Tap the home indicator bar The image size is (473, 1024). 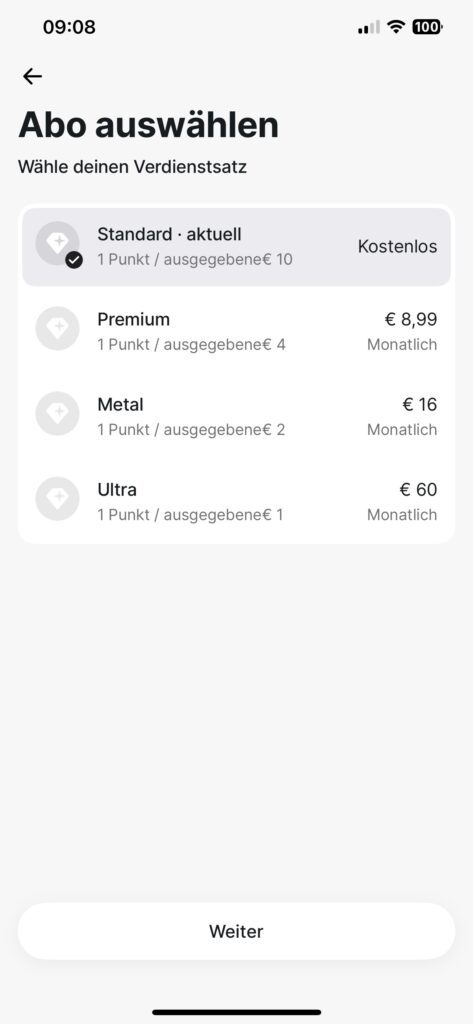(236, 1012)
